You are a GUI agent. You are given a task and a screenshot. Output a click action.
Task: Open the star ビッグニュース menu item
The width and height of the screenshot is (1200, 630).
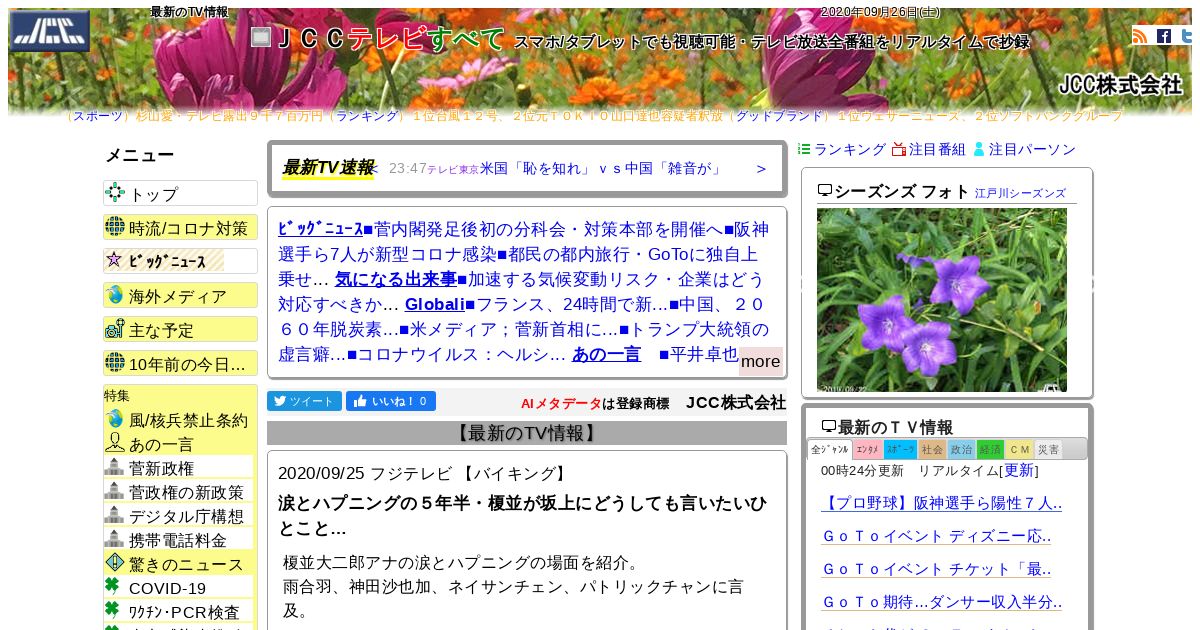[x=180, y=261]
